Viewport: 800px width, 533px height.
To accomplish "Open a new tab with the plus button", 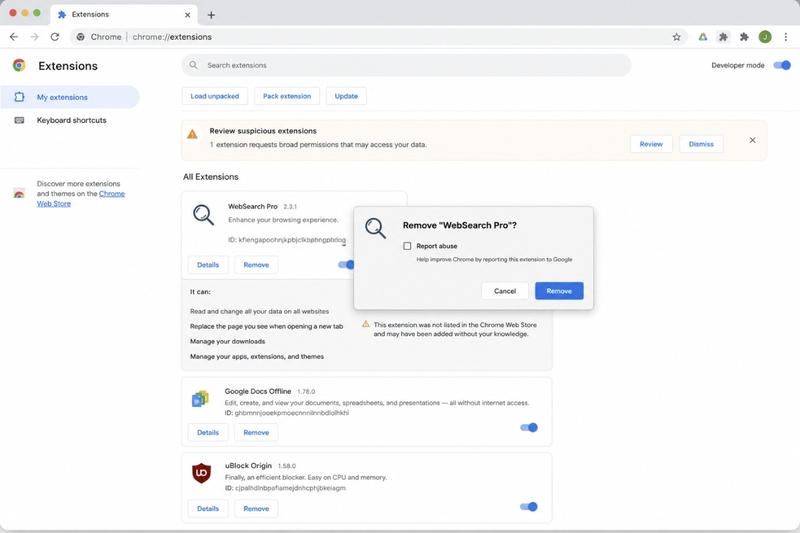I will click(x=211, y=15).
